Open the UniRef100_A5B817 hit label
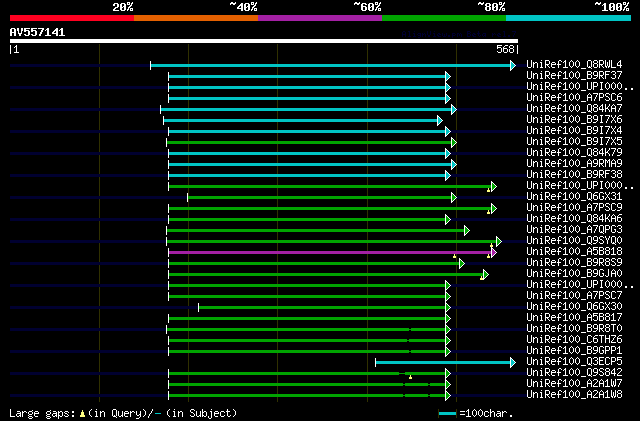Image resolution: width=640 pixels, height=421 pixels. click(x=574, y=318)
